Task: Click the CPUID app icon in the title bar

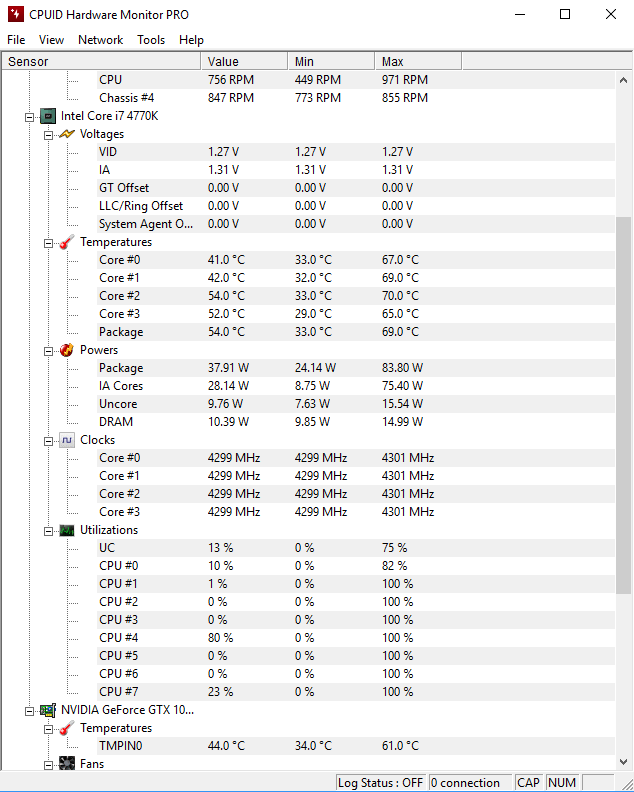Action: coord(16,14)
